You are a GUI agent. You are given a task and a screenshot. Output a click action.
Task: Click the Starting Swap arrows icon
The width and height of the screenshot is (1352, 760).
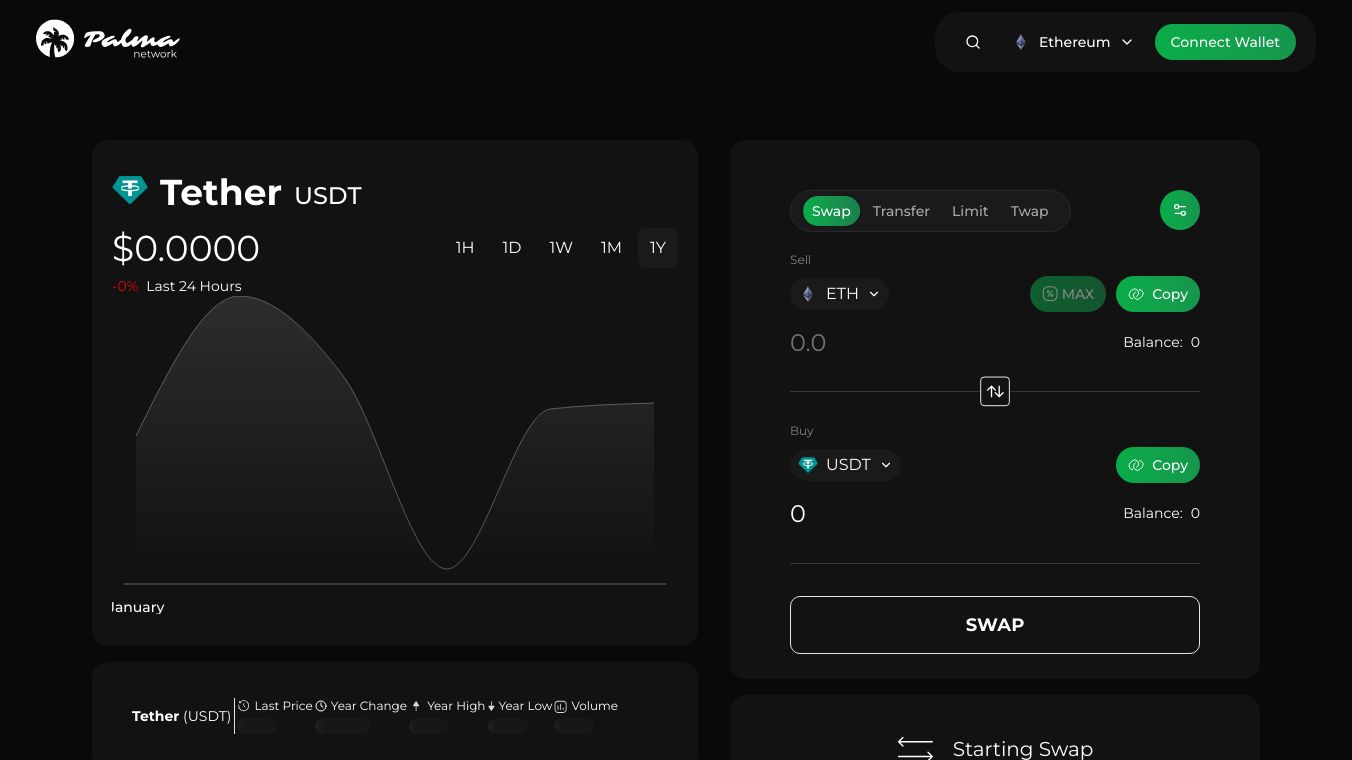(x=915, y=748)
